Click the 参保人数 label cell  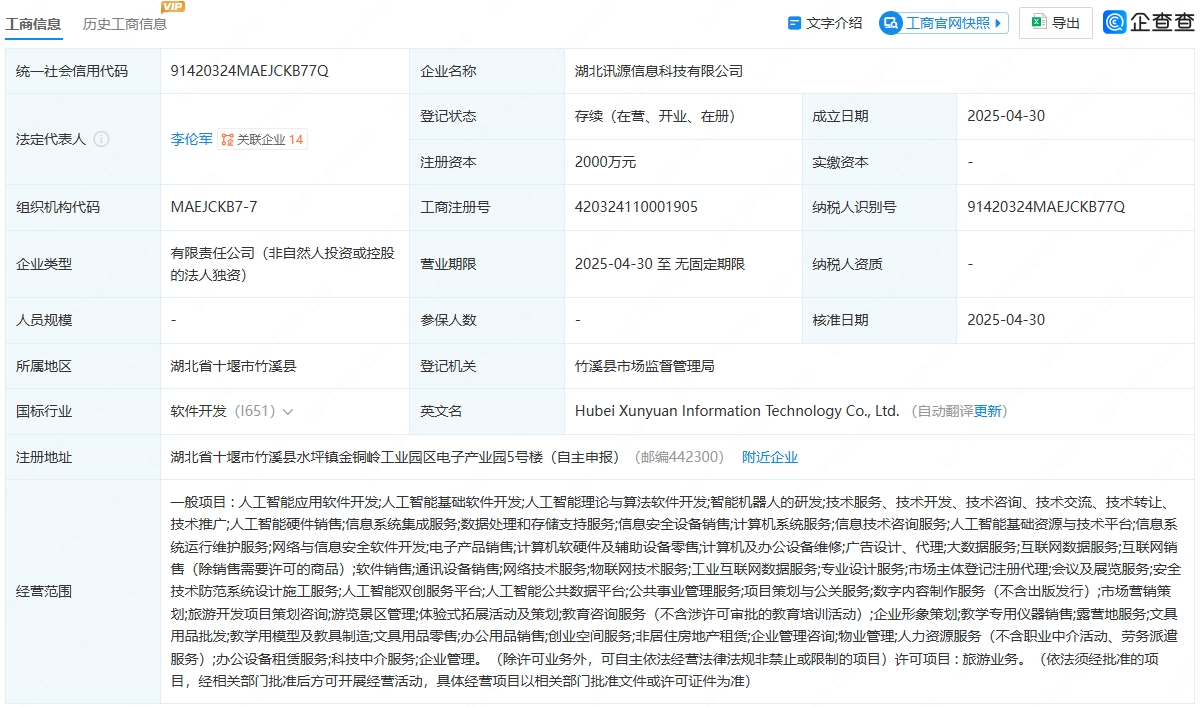(x=486, y=320)
